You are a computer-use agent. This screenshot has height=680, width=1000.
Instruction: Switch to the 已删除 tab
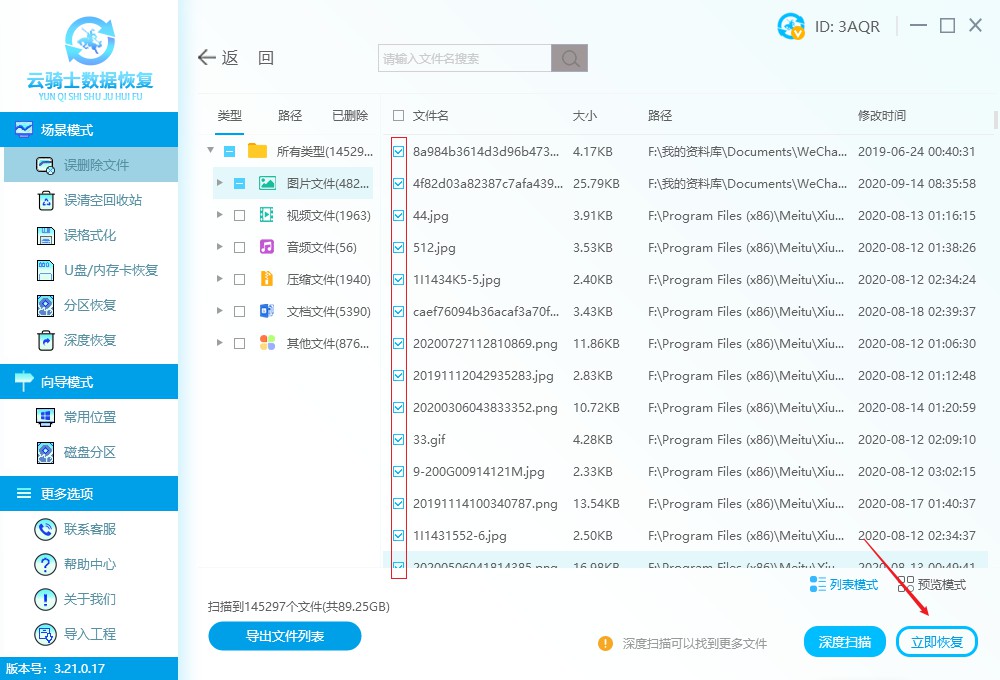click(x=349, y=115)
